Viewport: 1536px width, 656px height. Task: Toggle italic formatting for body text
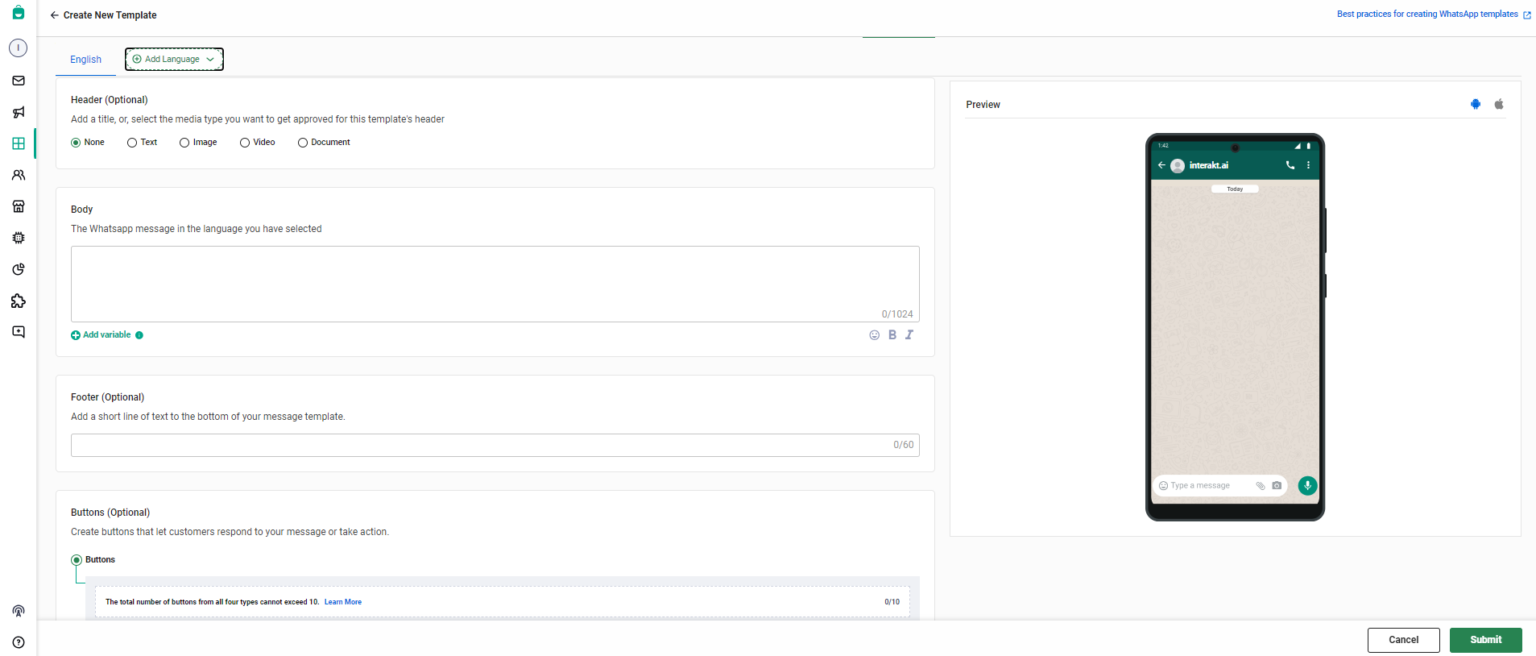[908, 334]
